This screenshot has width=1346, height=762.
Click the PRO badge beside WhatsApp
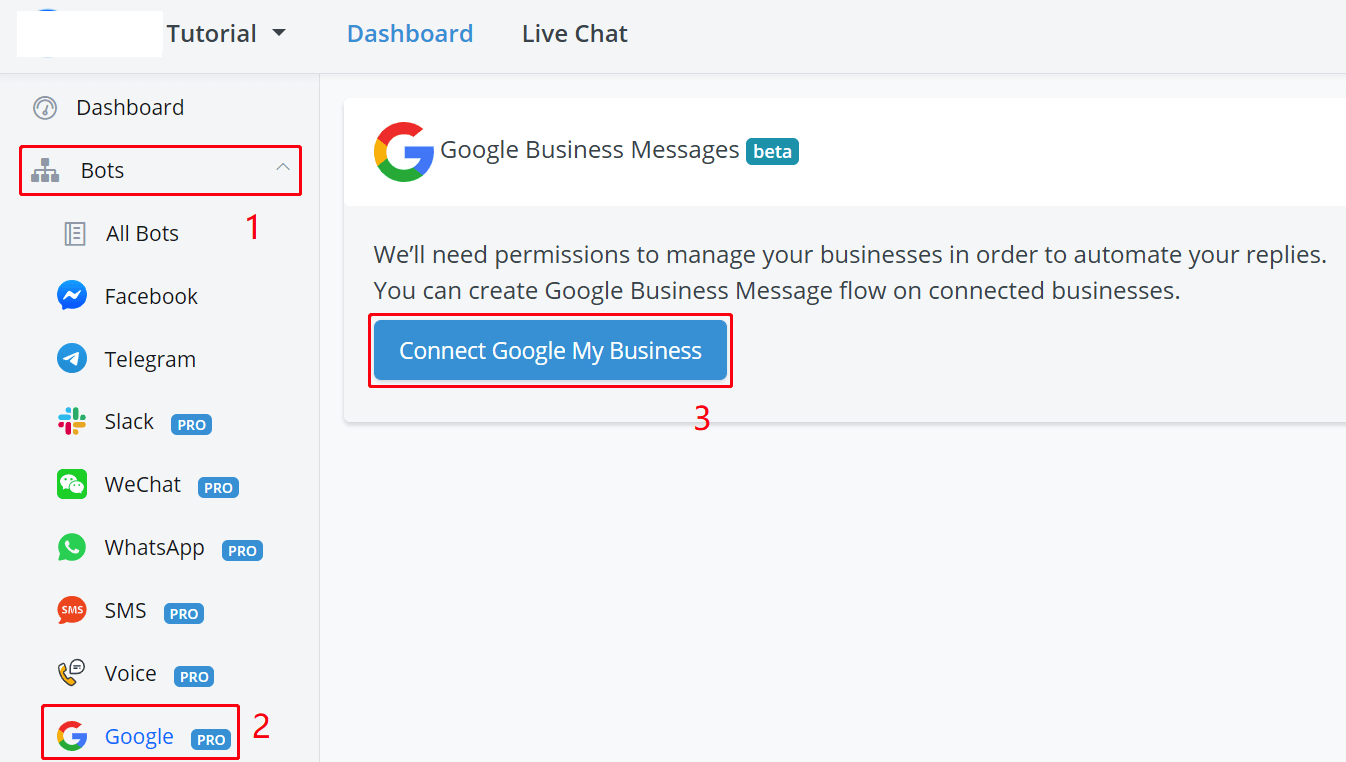[242, 550]
